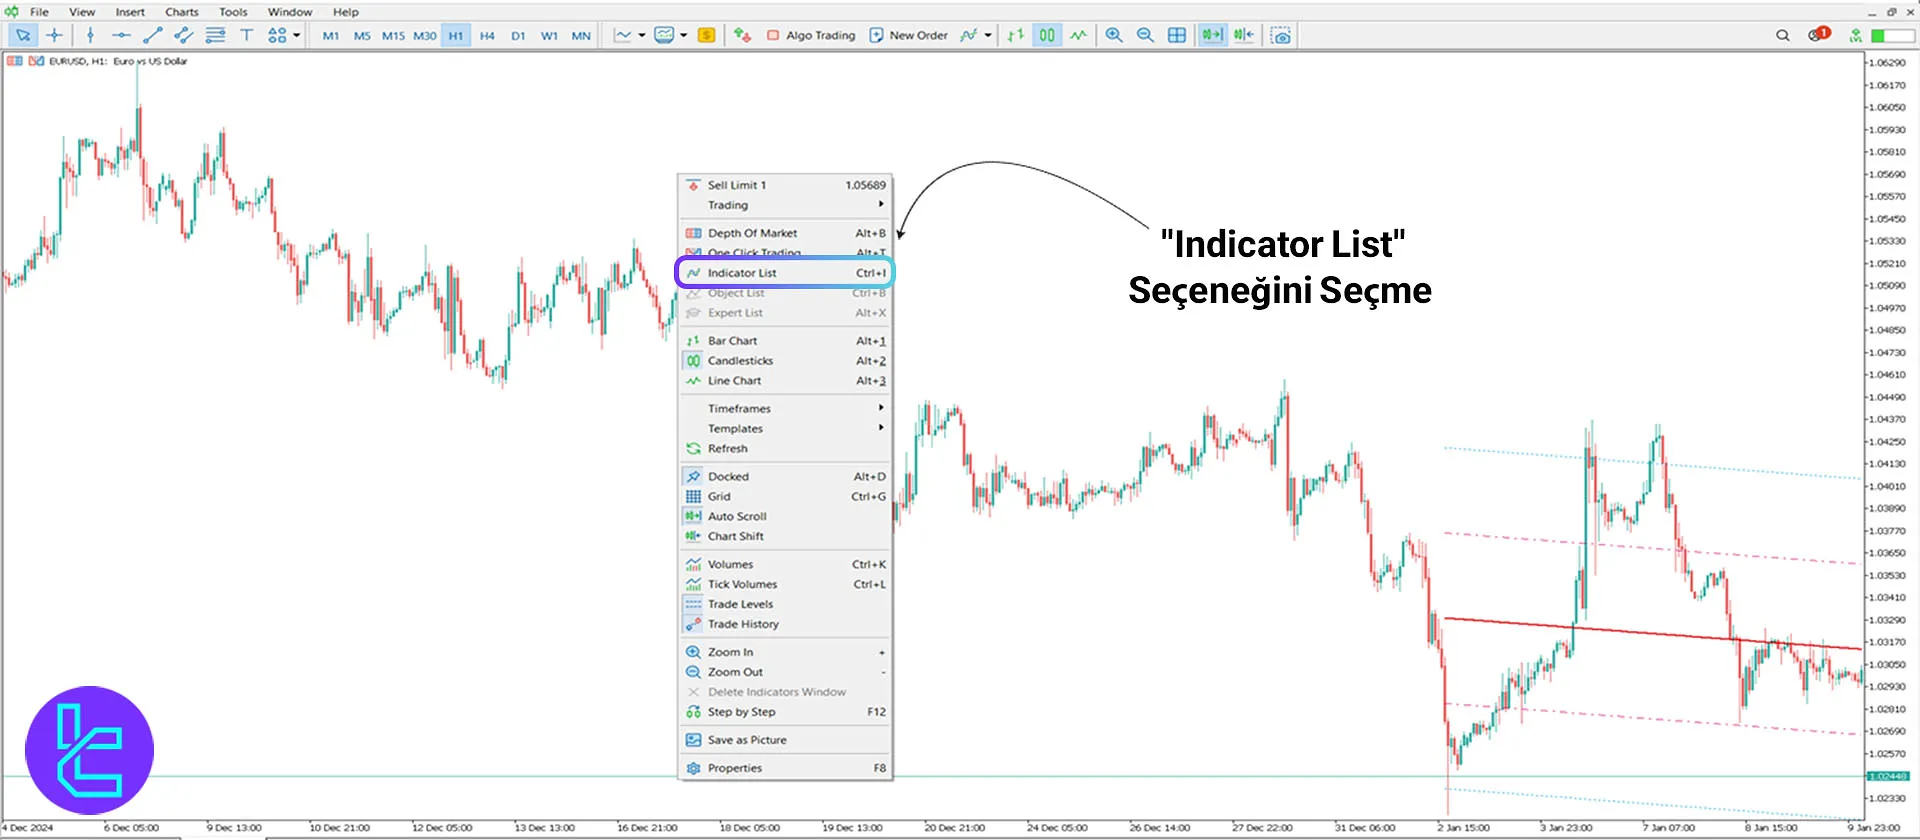Click the zoom in magnifier toolbar icon

tap(1114, 35)
